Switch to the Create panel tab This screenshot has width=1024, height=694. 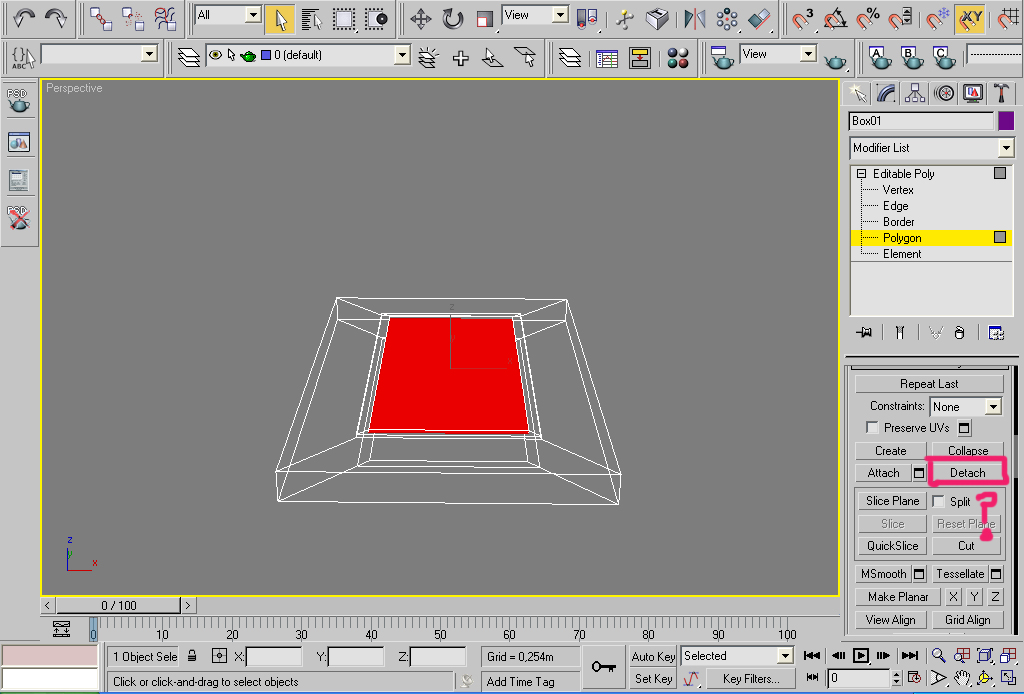(857, 93)
